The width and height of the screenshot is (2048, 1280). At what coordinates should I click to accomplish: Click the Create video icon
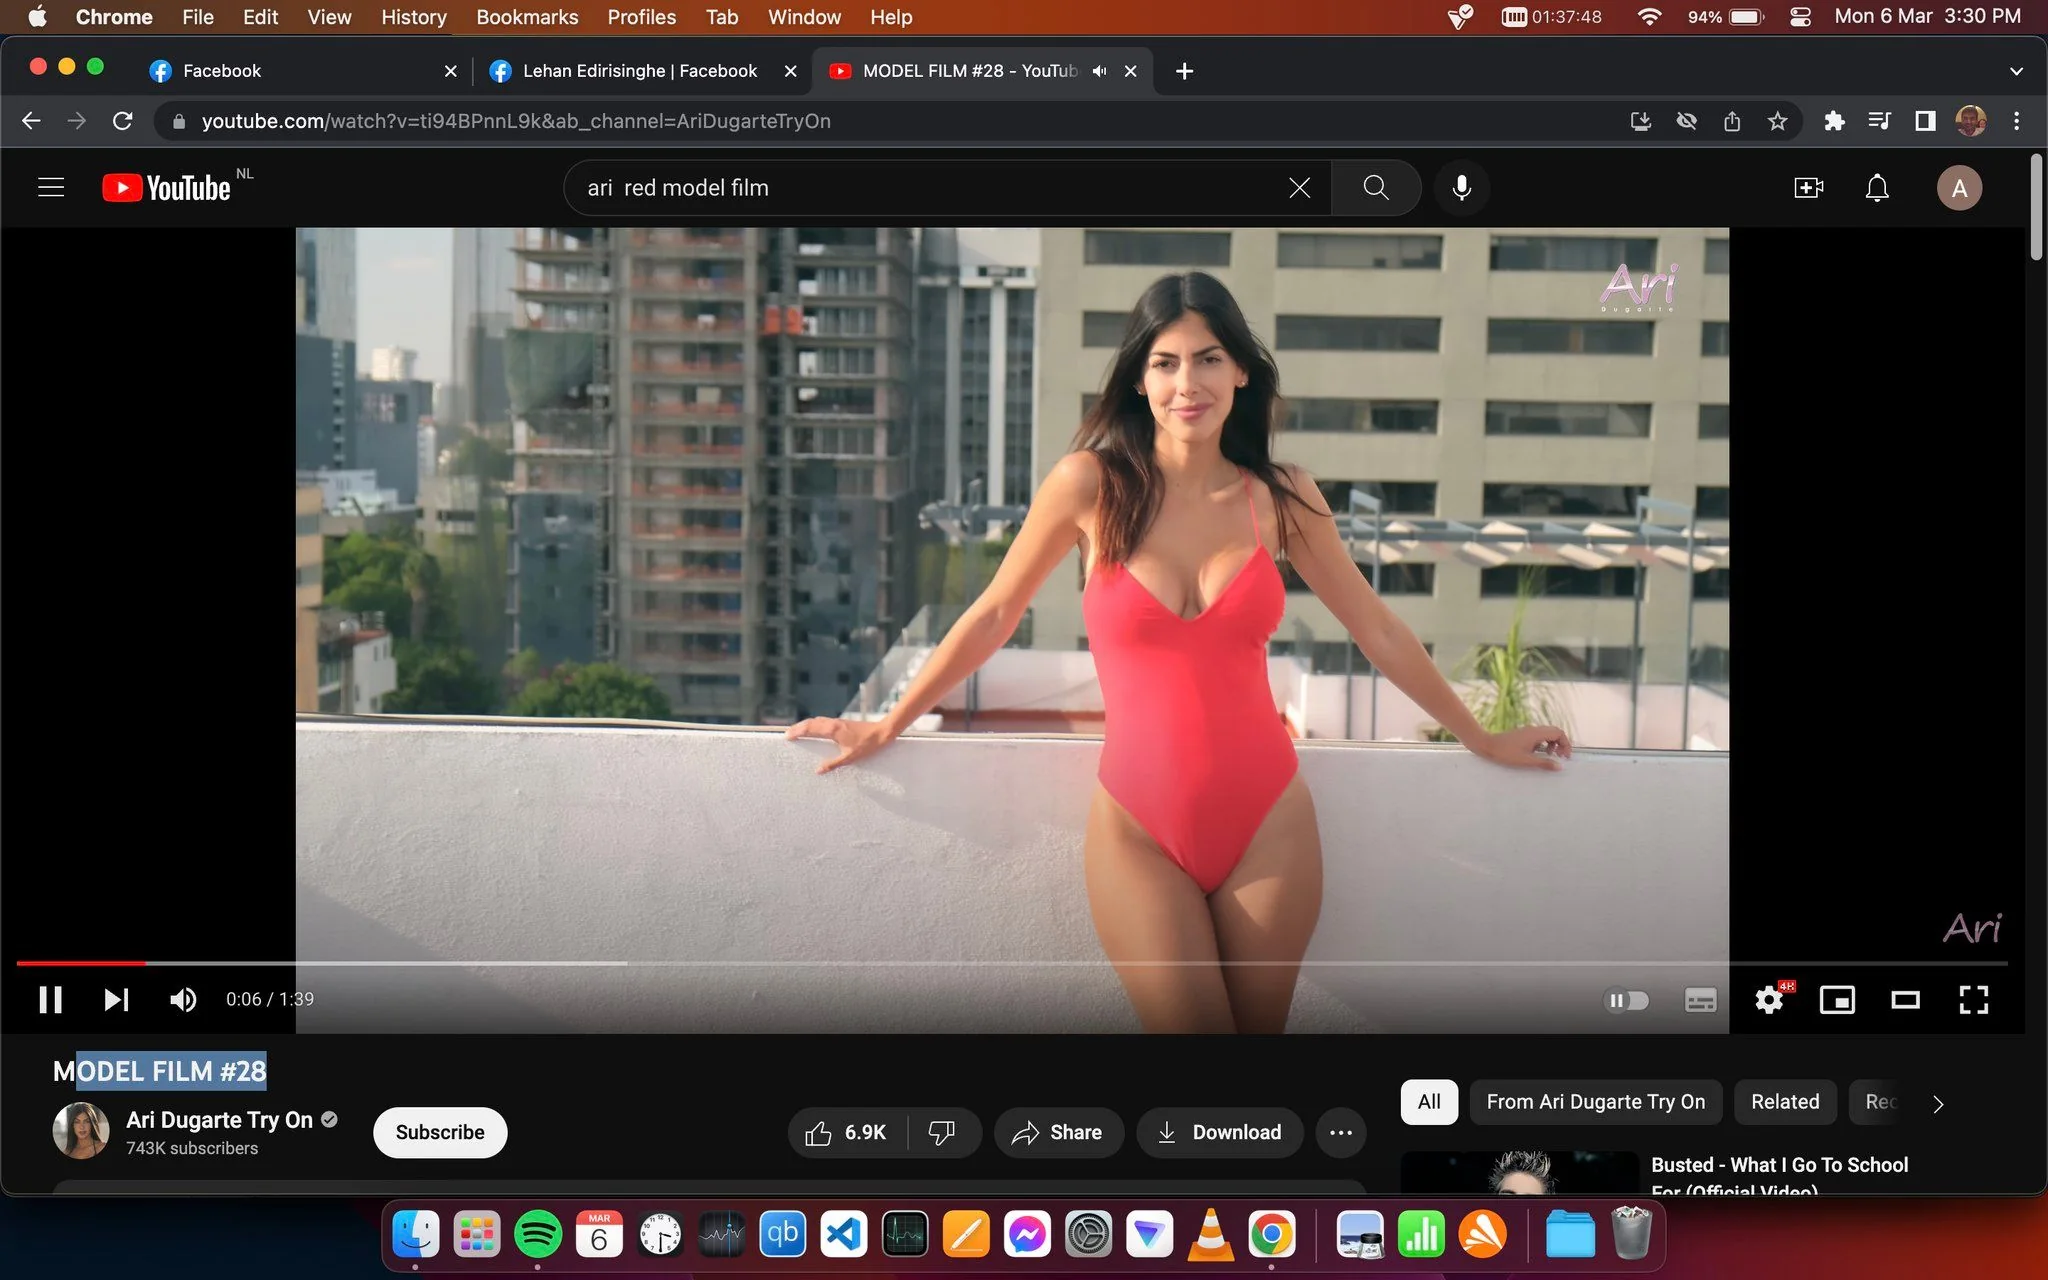pos(1808,188)
